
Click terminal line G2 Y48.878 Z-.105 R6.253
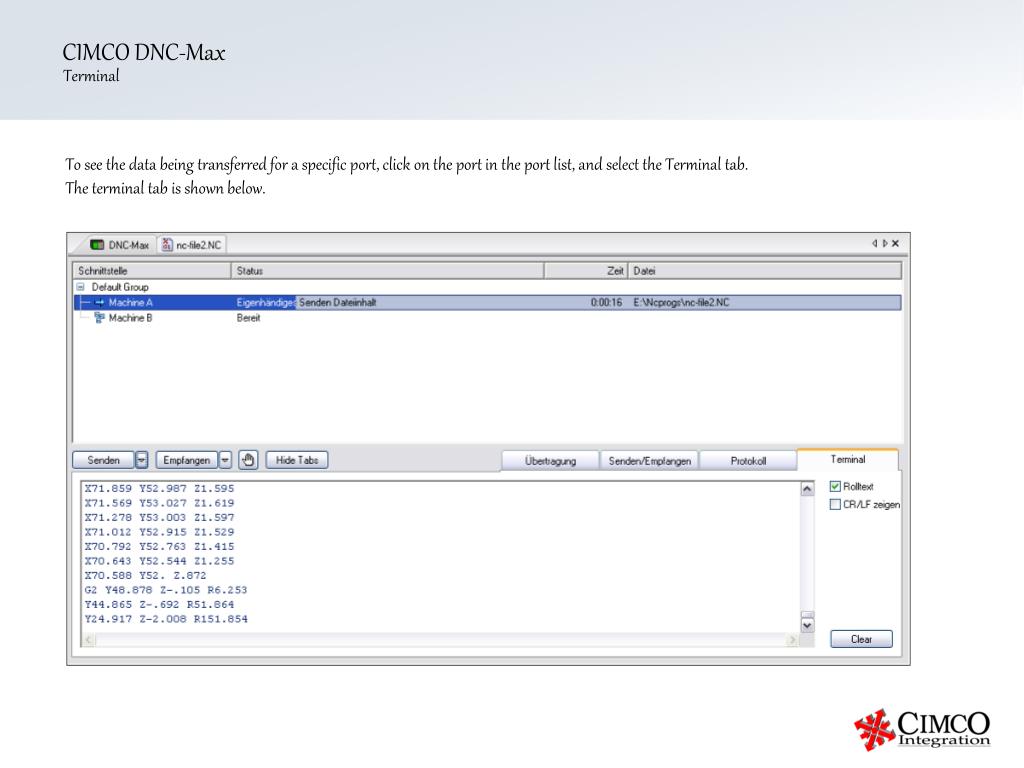click(166, 590)
